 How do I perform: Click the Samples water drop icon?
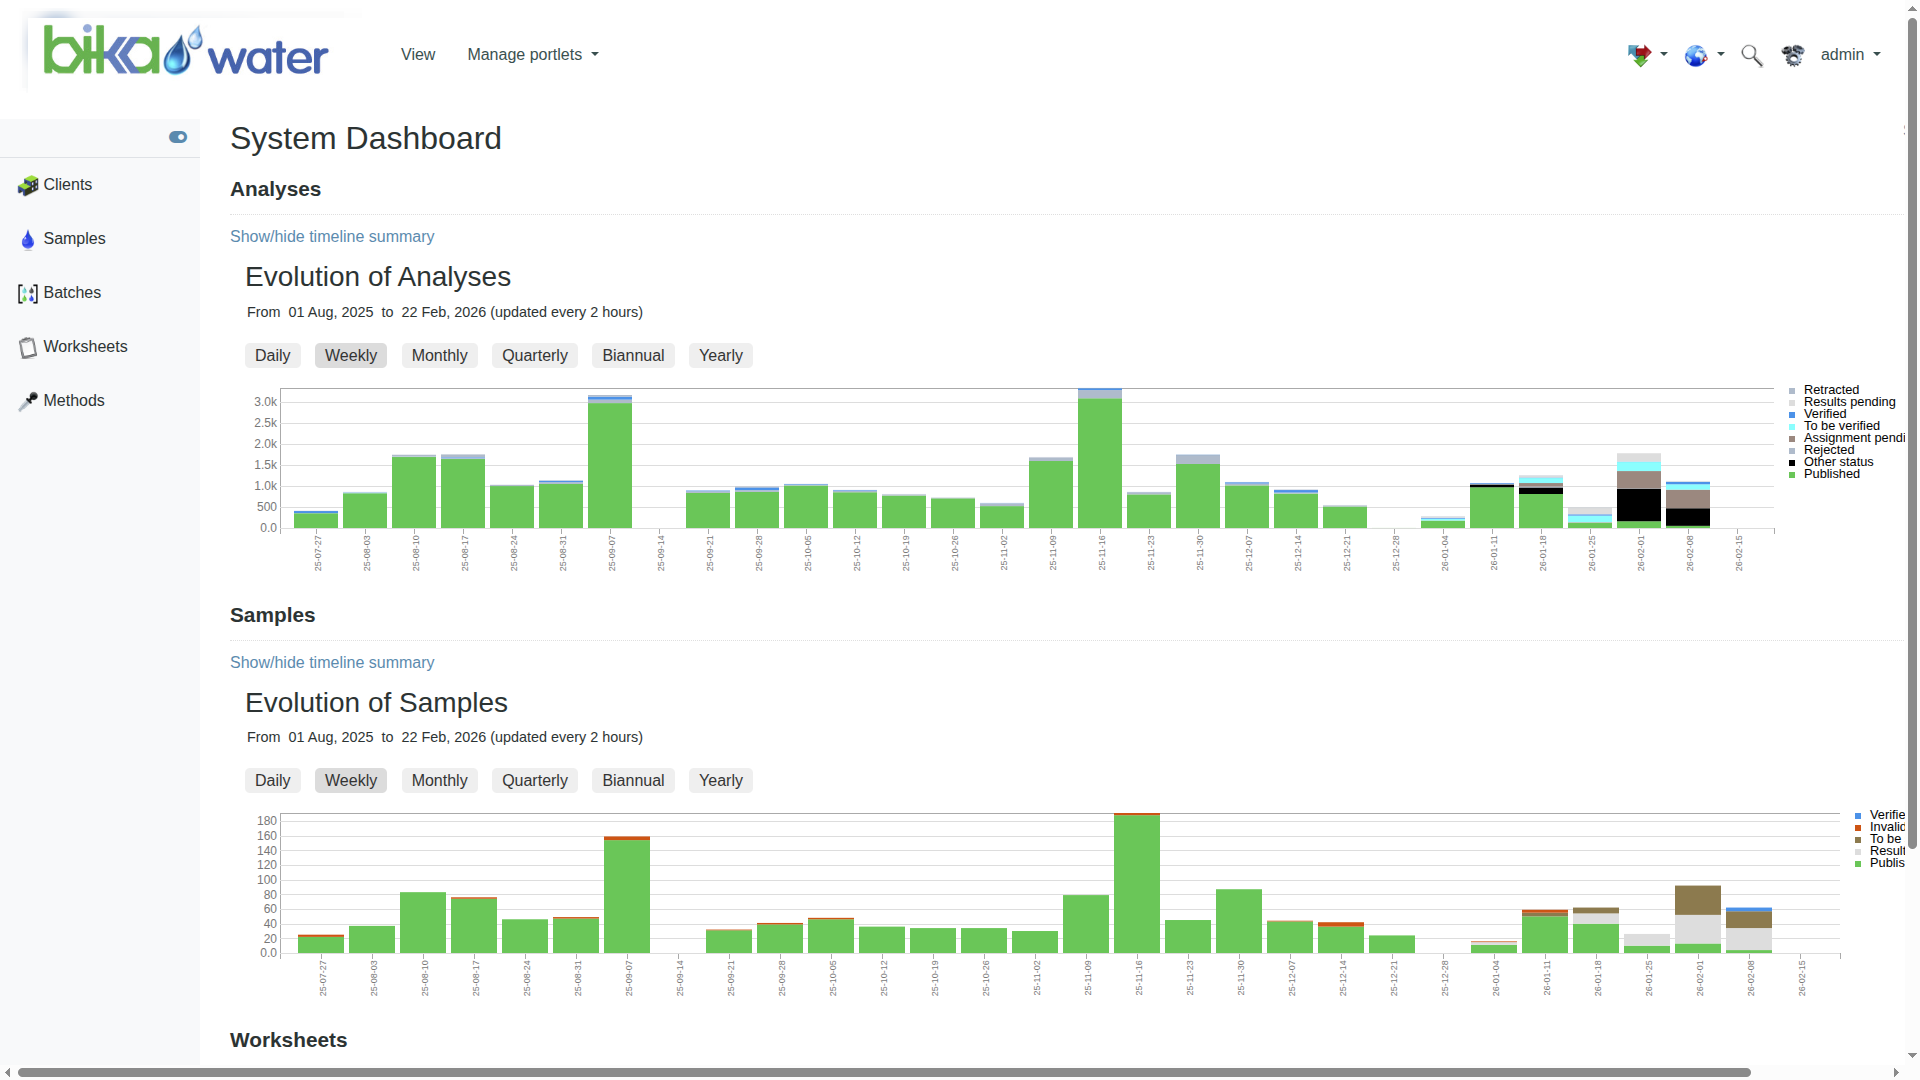(x=28, y=239)
